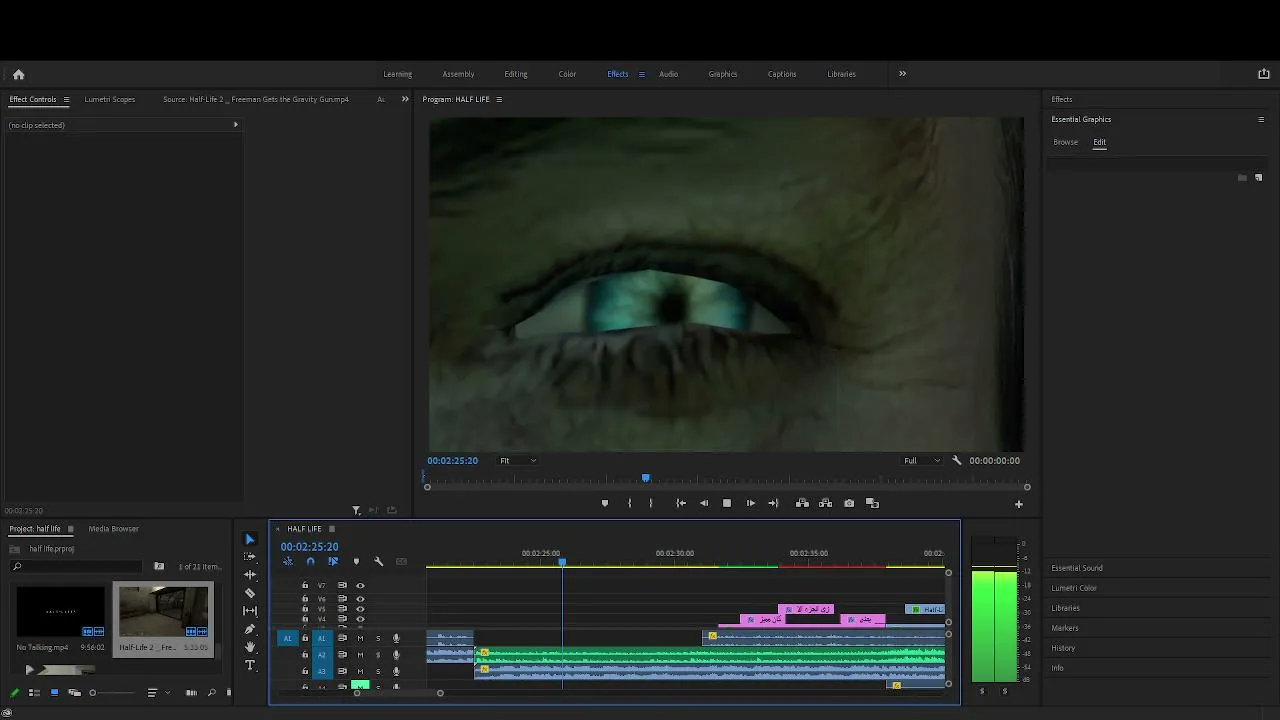Toggle Linked Selection in the timeline
1280x720 pixels.
click(333, 562)
